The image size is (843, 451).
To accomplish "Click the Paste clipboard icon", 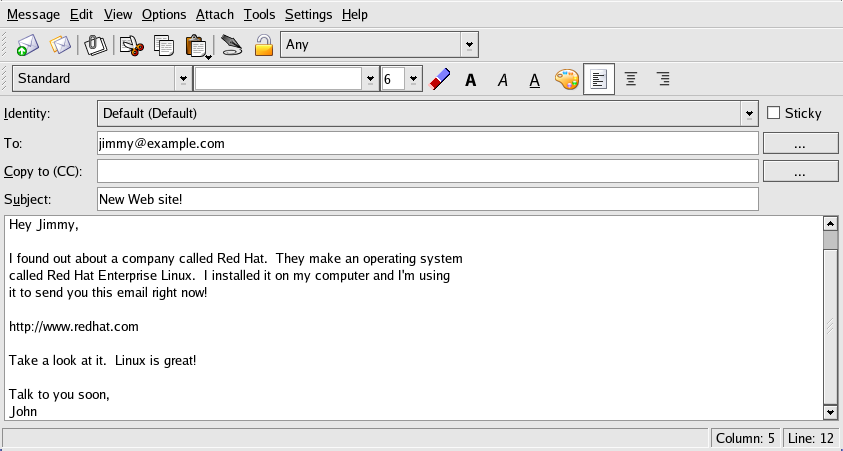I will (x=197, y=45).
